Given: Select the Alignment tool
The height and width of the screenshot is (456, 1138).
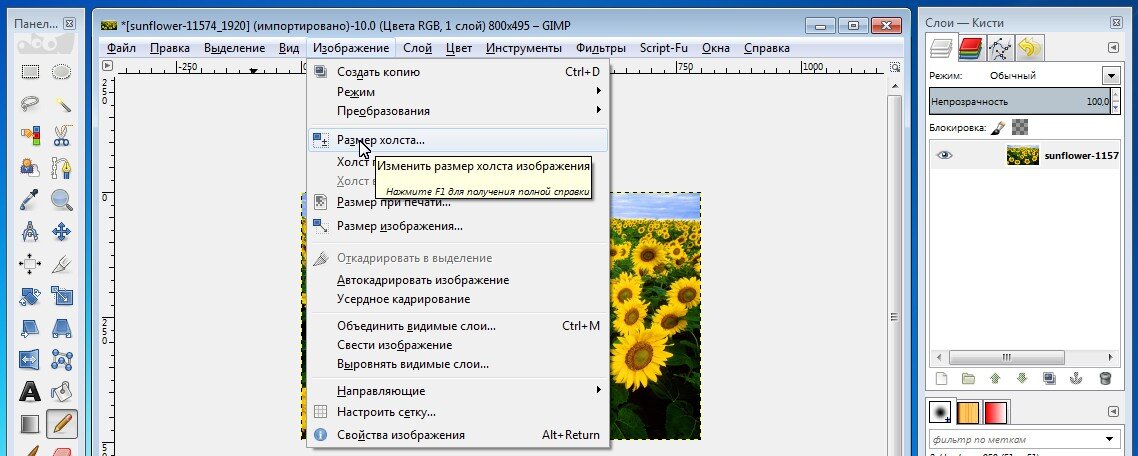Looking at the screenshot, I should tap(30, 264).
